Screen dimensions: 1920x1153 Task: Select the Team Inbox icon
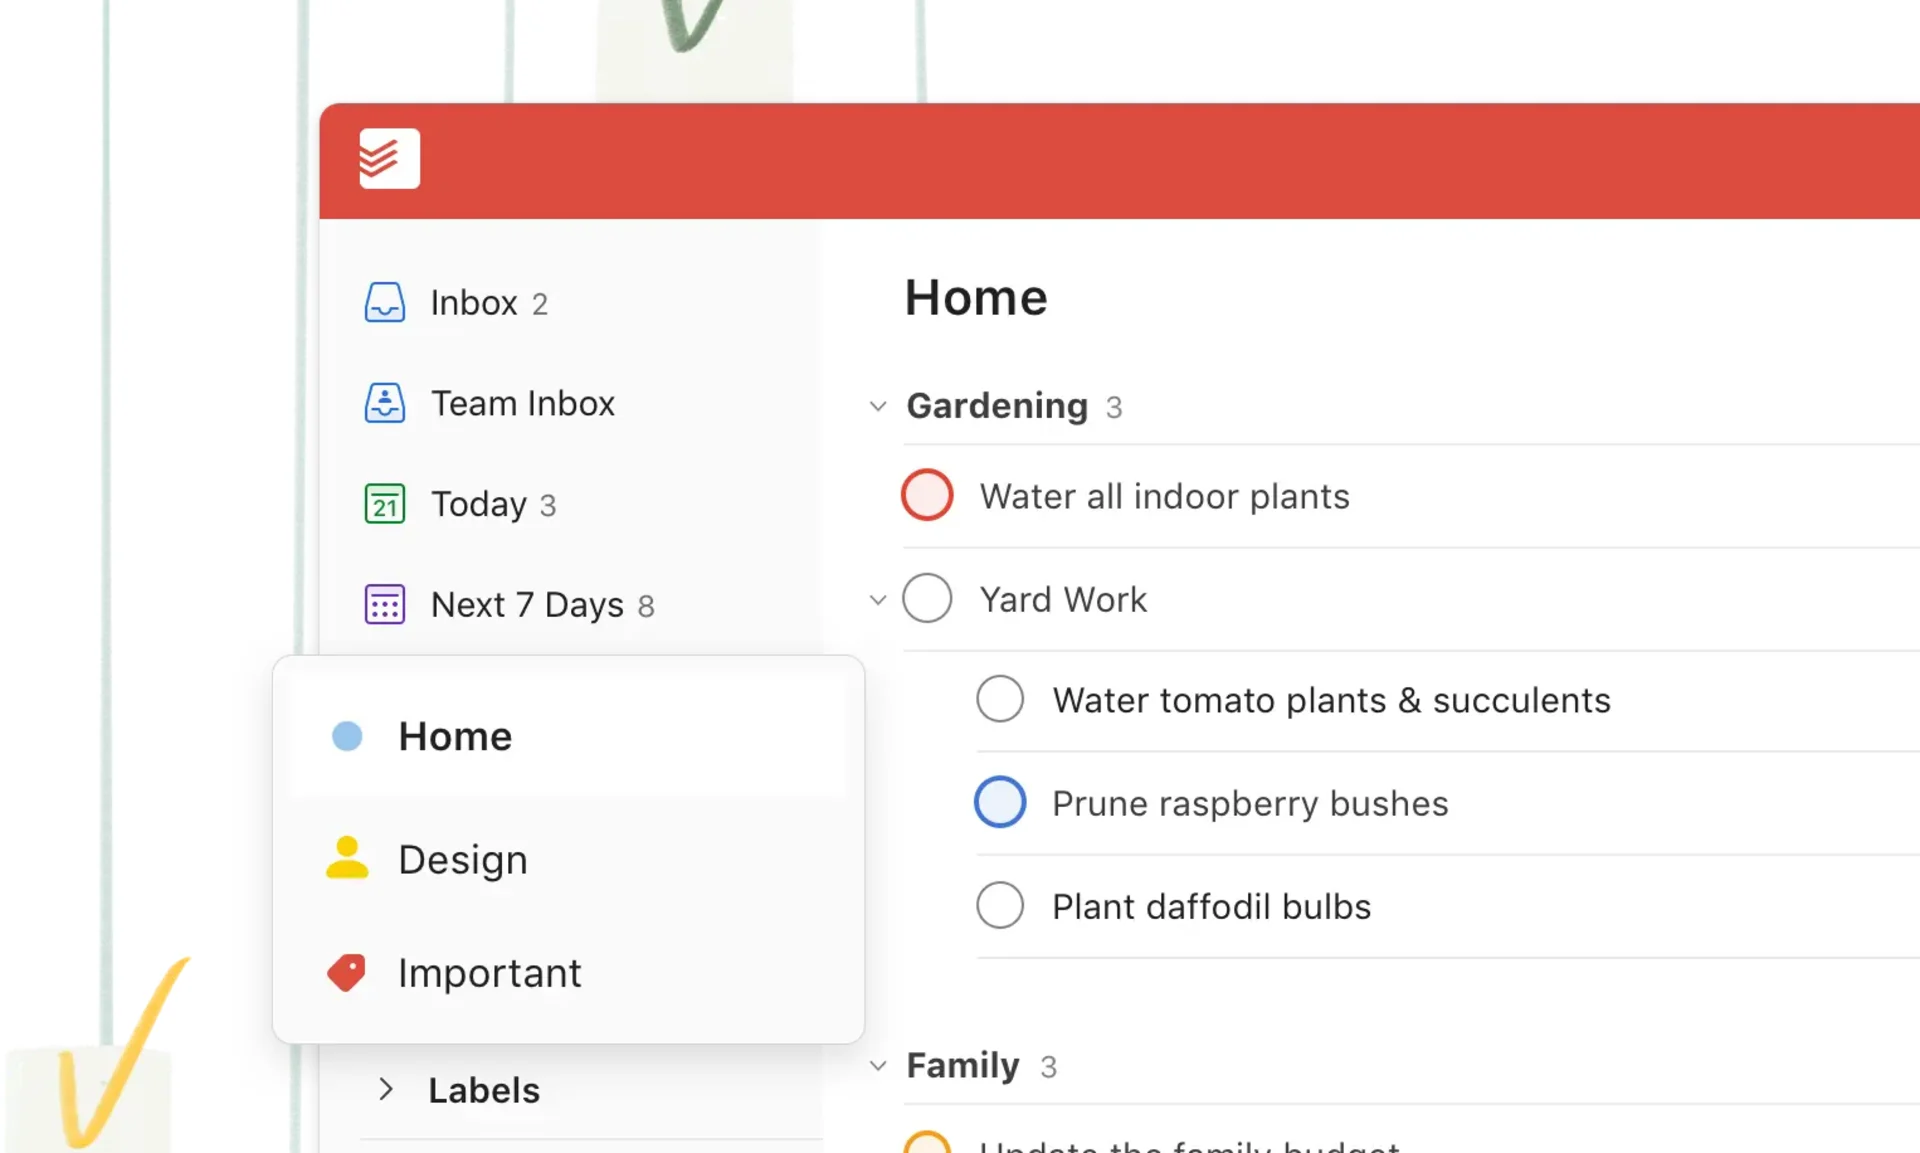[x=385, y=403]
